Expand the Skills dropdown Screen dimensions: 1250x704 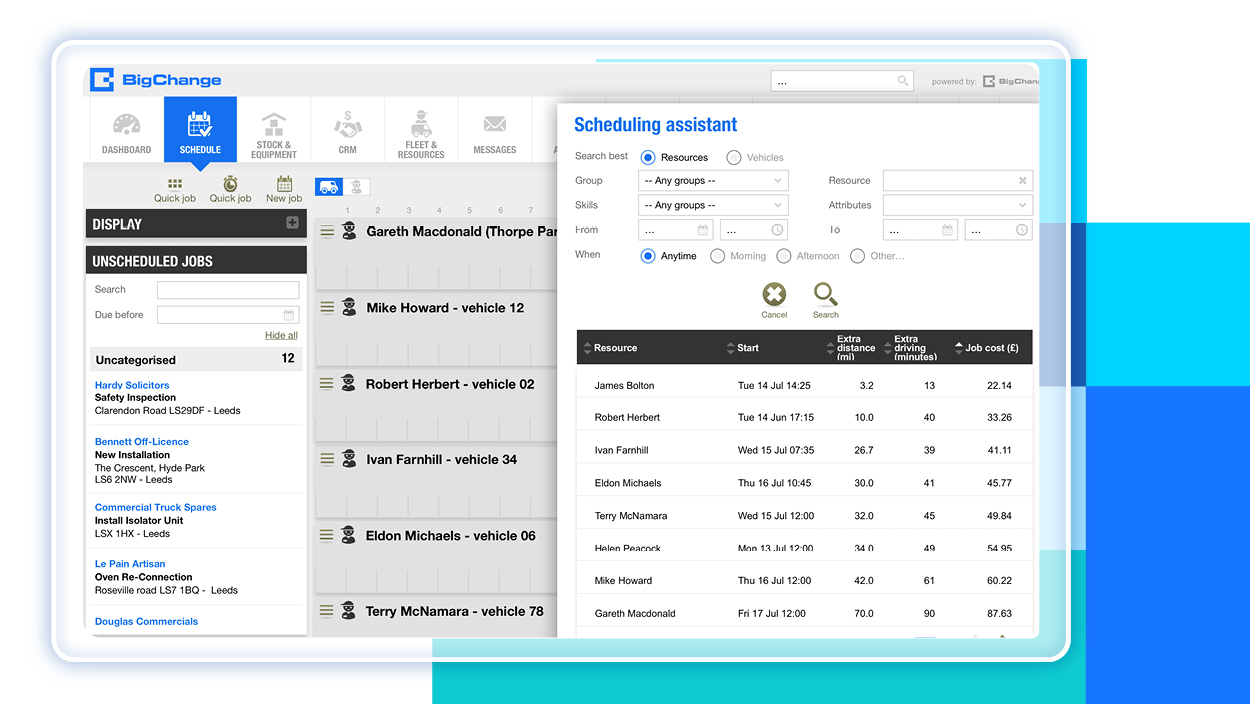(712, 204)
